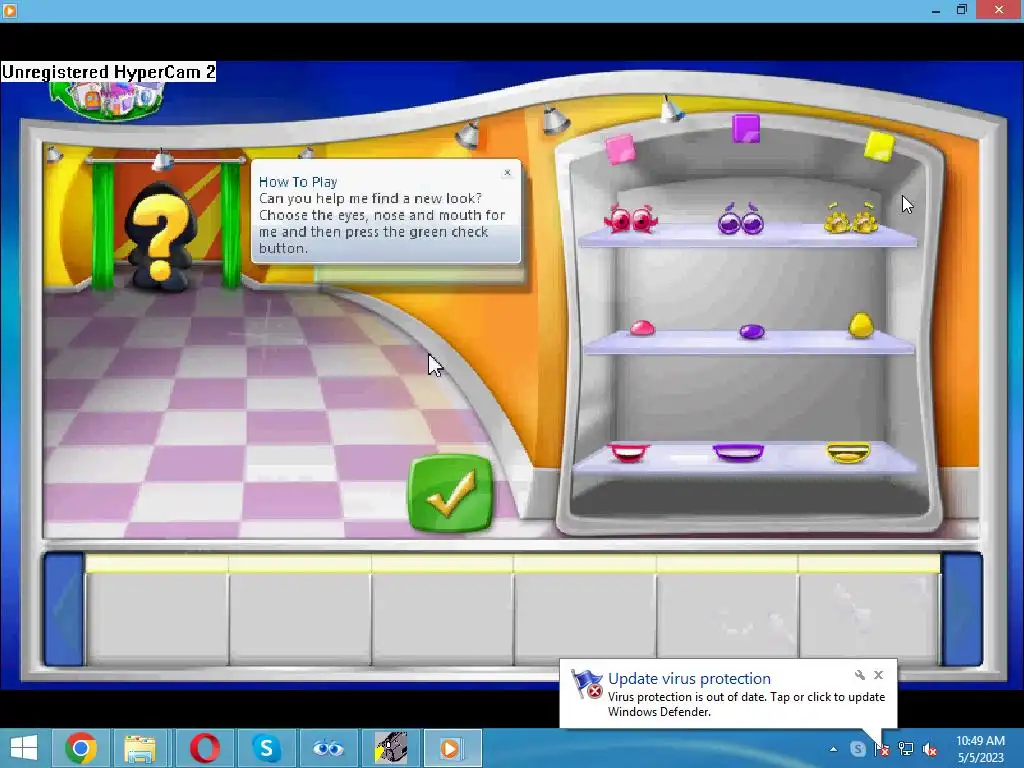Open File Explorer from the taskbar

tap(140, 748)
